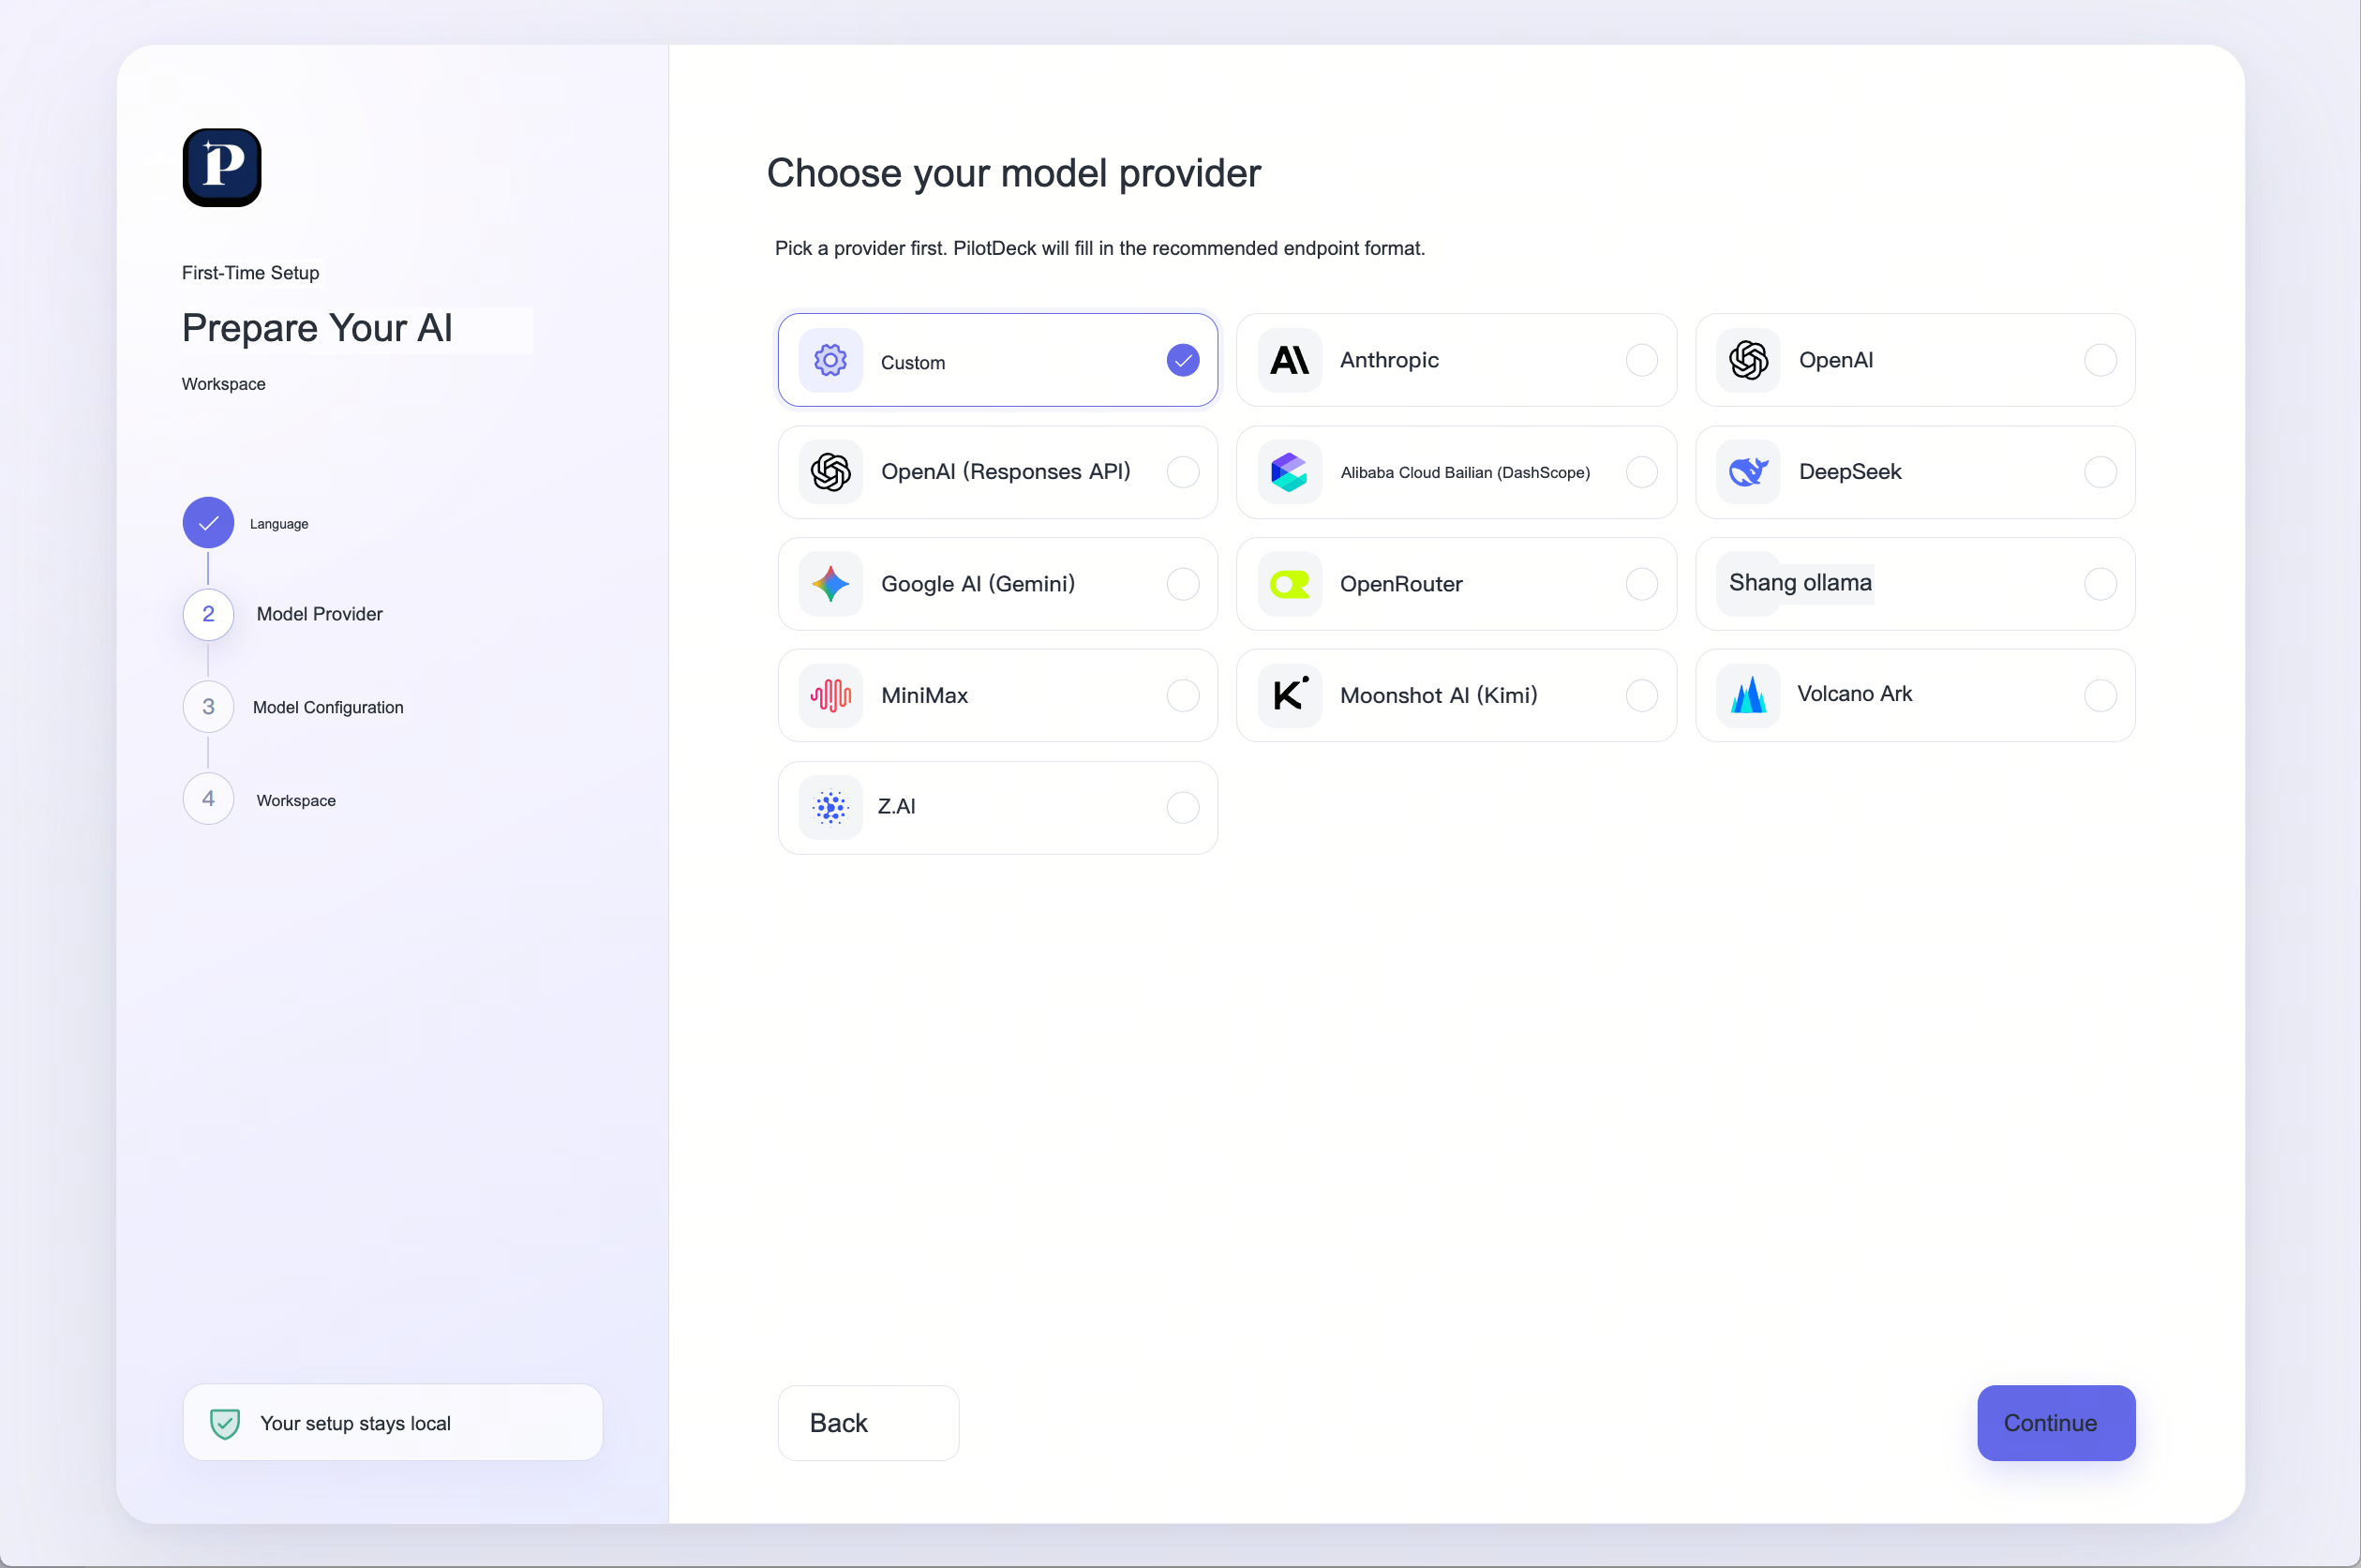Screen dimensions: 2361x1568
Task: Select the Anthropic radio button
Action: coord(1641,360)
